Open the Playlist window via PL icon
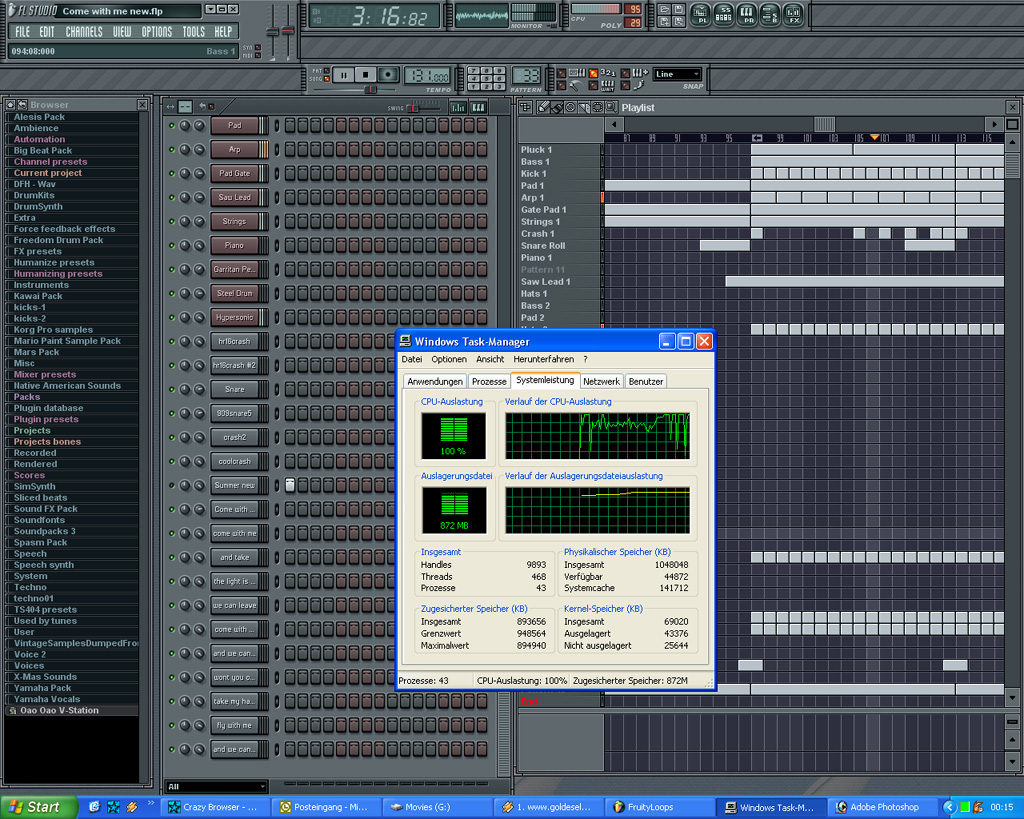 click(701, 14)
